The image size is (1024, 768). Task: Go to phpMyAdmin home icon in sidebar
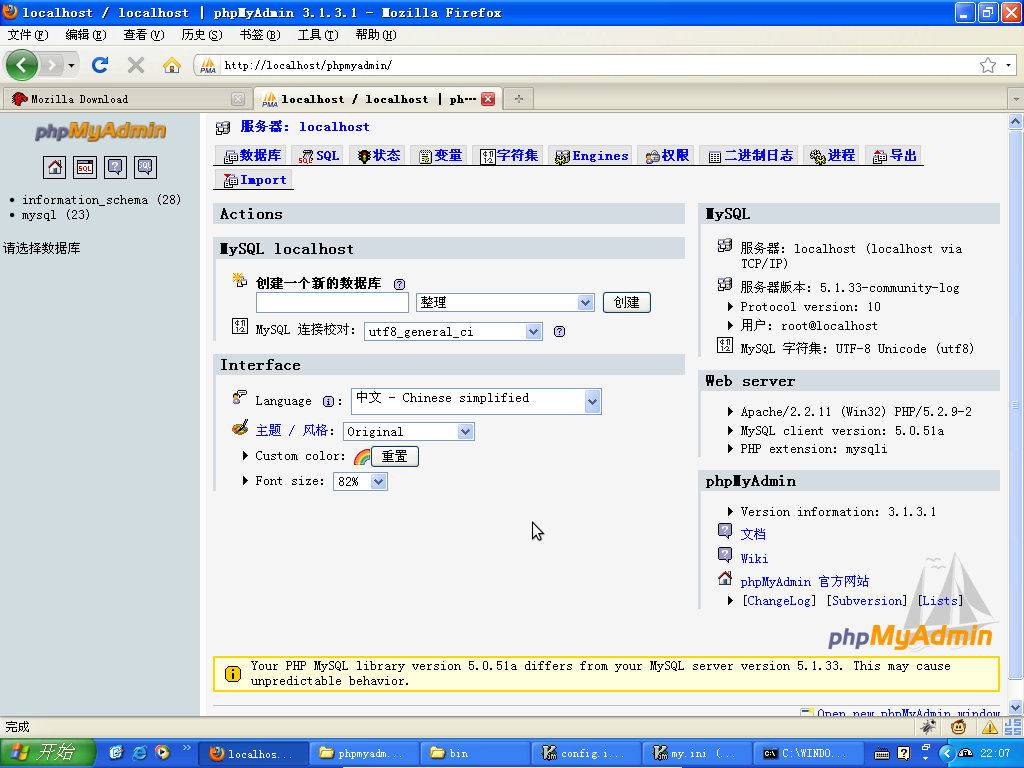[x=55, y=167]
